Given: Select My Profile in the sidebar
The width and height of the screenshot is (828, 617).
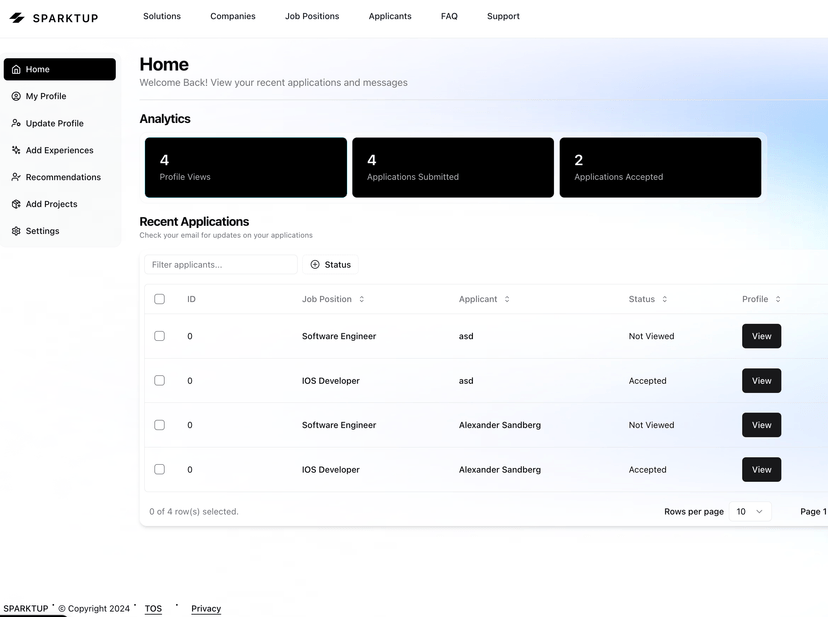Looking at the screenshot, I should [x=60, y=96].
